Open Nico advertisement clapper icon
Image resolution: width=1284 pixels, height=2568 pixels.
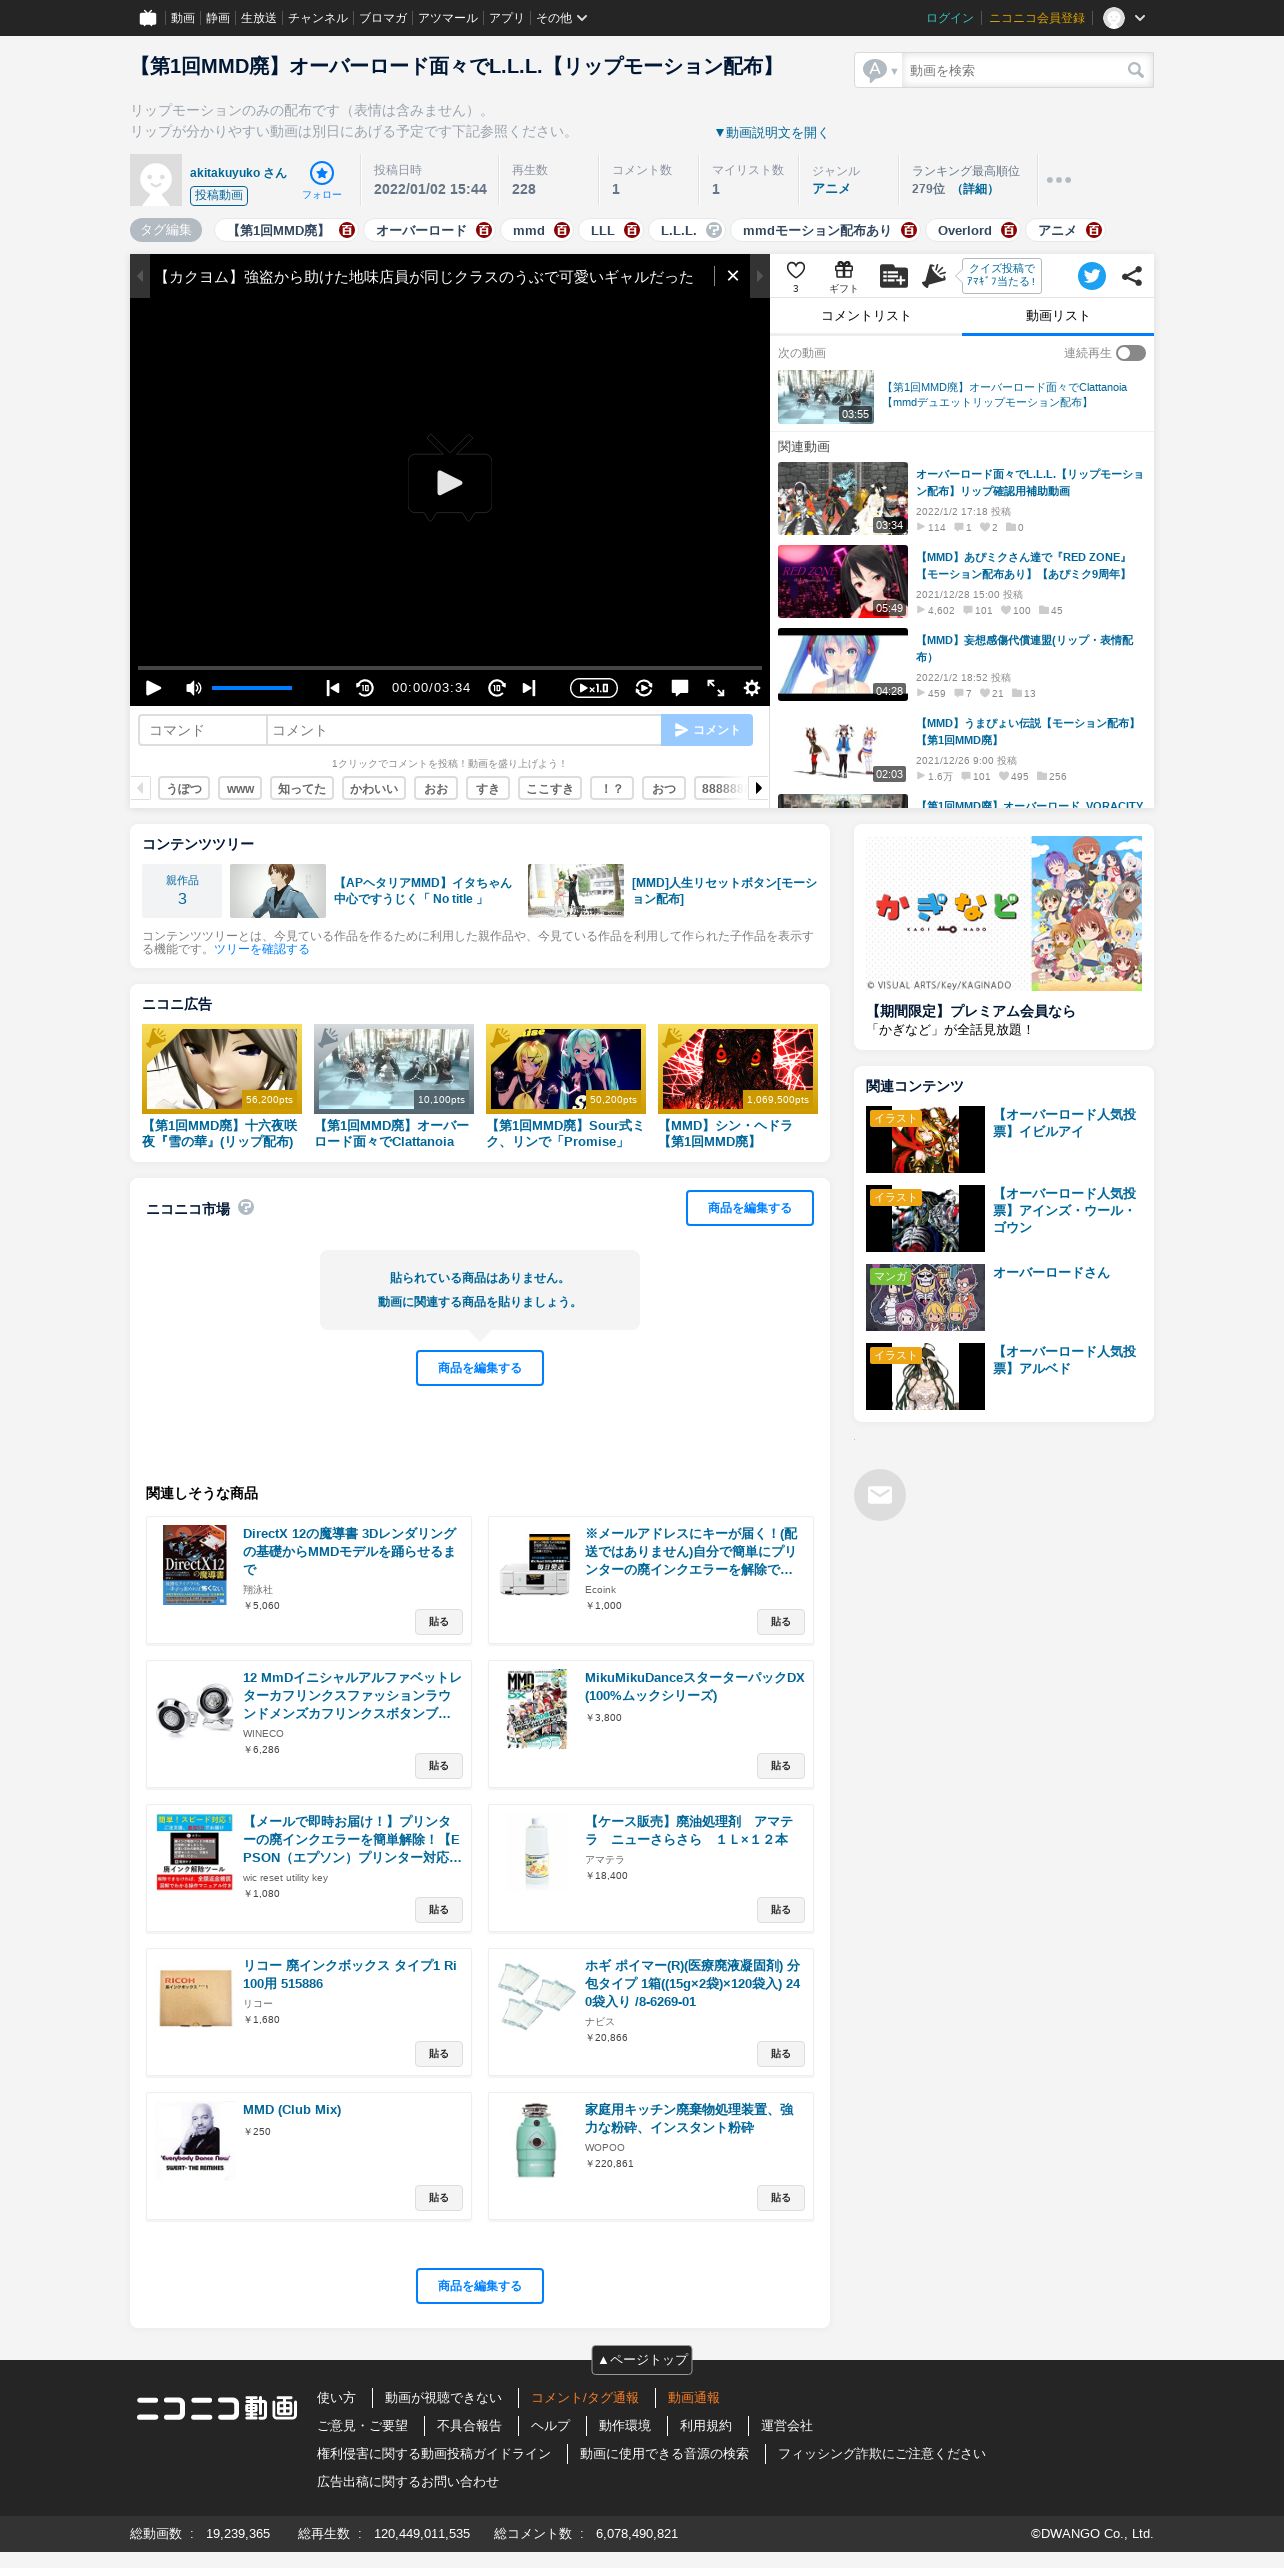pyautogui.click(x=934, y=276)
